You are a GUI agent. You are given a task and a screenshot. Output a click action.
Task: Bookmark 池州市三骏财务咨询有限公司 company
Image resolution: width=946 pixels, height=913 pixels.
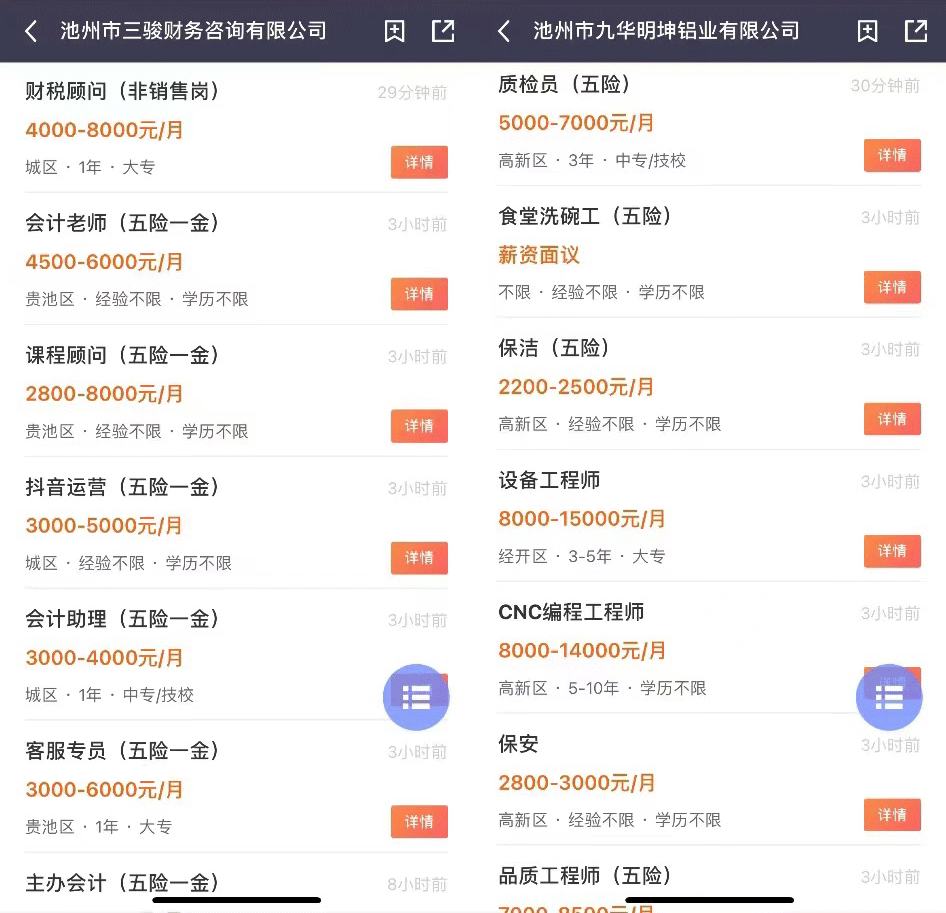pyautogui.click(x=395, y=31)
